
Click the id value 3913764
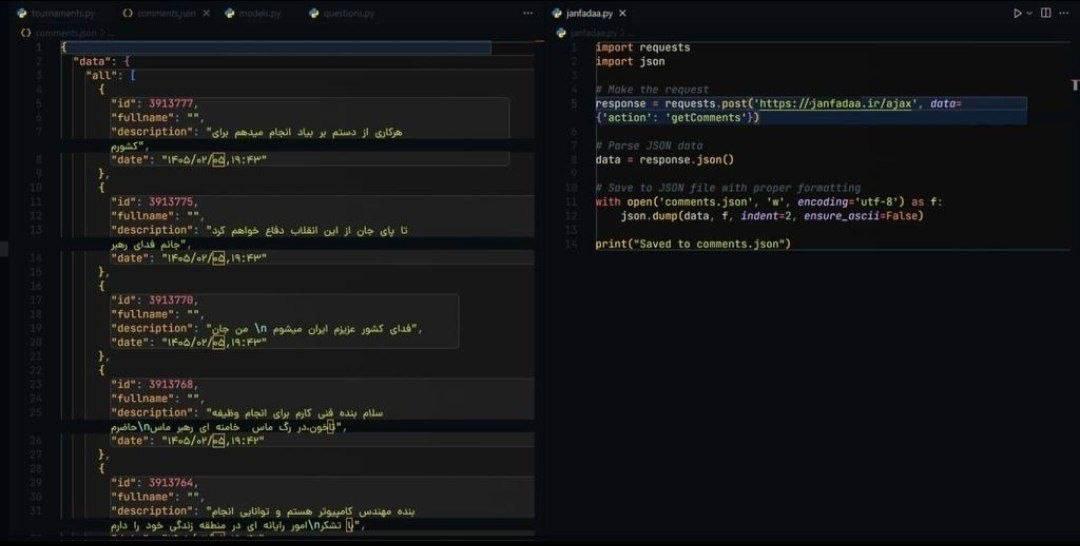(x=171, y=483)
